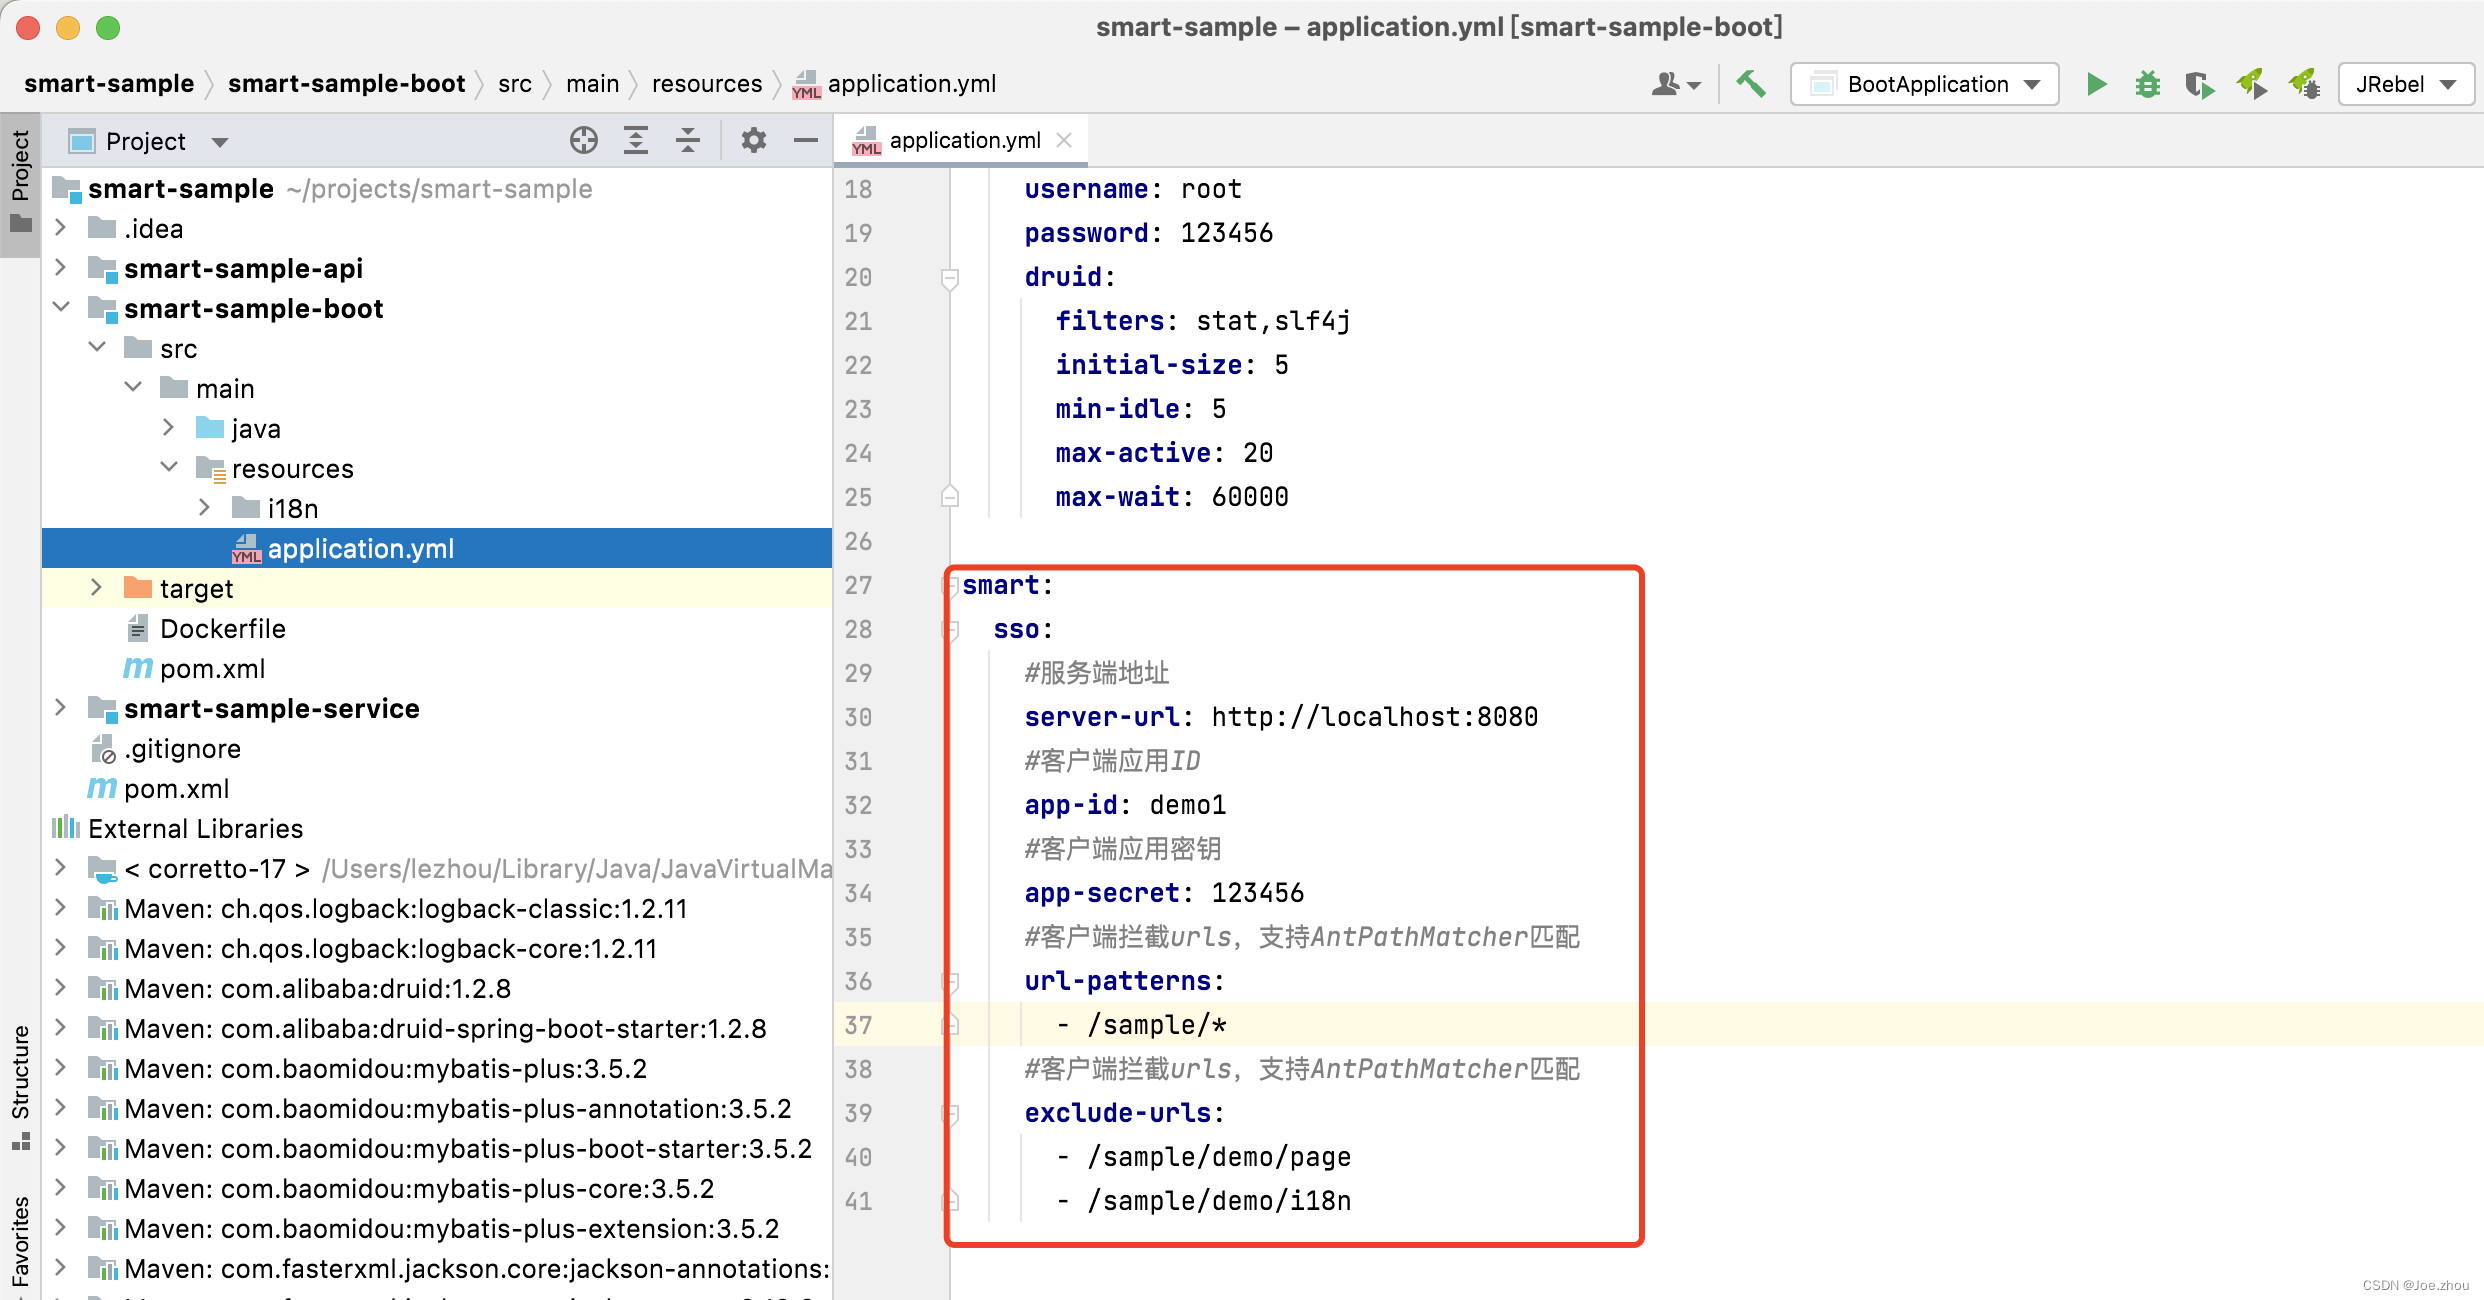The height and width of the screenshot is (1300, 2484).
Task: Click src breadcrumb in navigation bar
Action: [x=515, y=84]
